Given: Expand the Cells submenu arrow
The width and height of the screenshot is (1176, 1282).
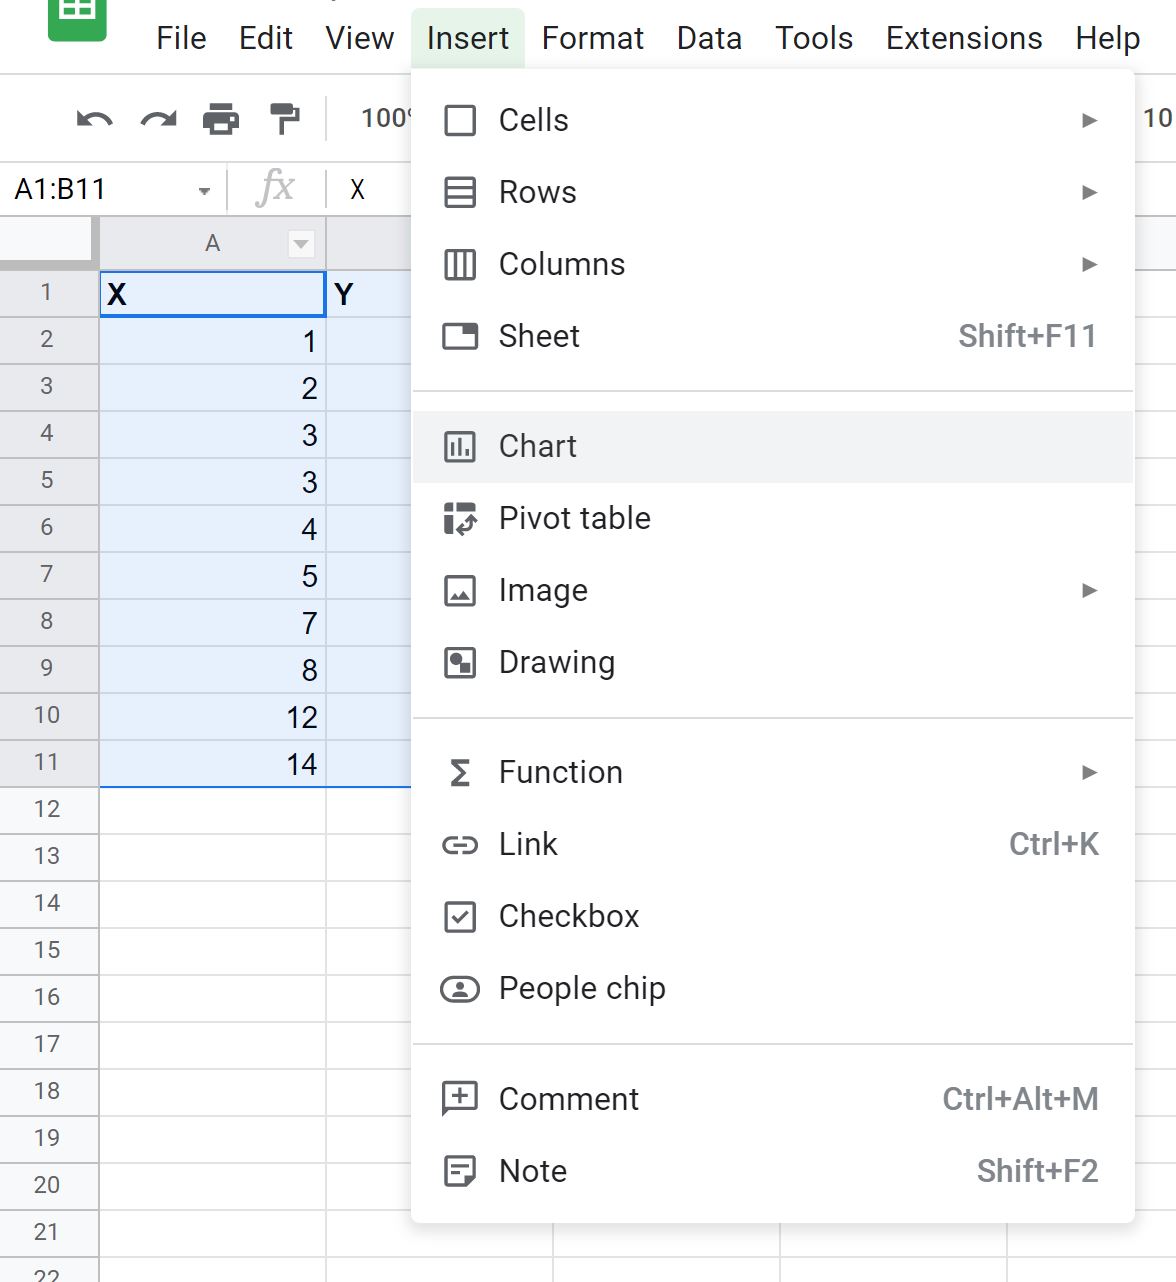Looking at the screenshot, I should click(1090, 120).
